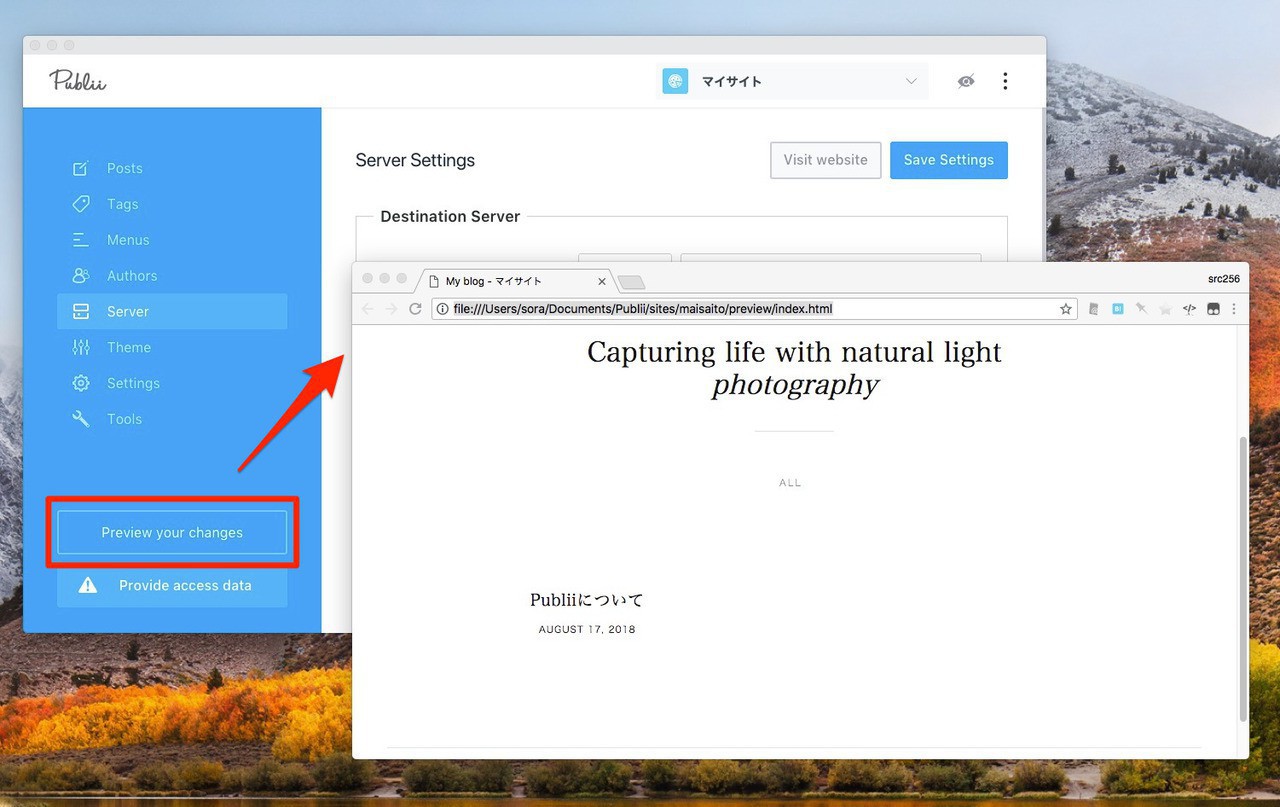1280x807 pixels.
Task: Click the ALL filter on the blog page
Action: point(790,483)
